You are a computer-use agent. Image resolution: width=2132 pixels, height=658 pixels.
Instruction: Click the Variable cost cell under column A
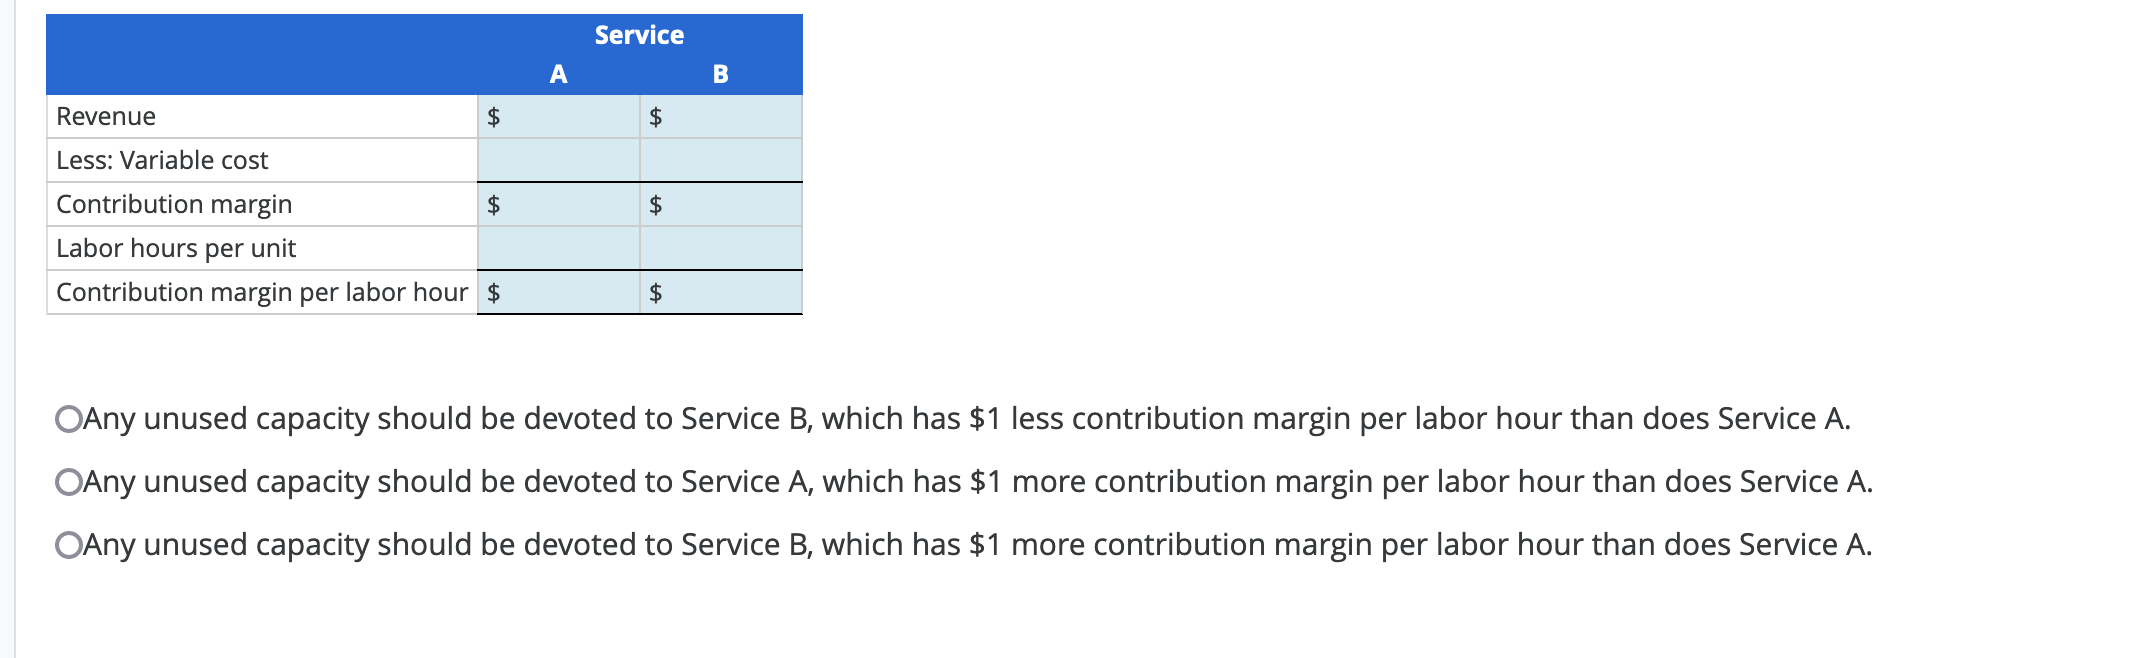[560, 160]
